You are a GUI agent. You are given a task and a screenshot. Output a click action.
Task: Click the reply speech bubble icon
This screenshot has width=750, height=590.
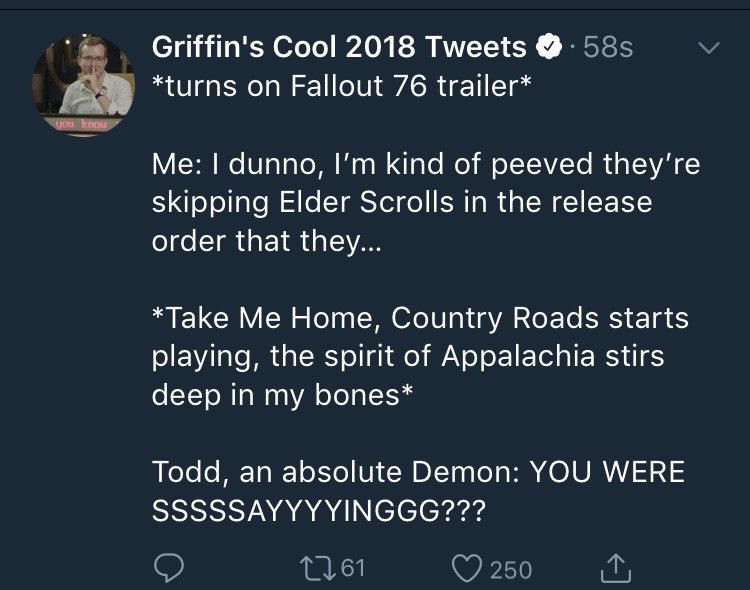click(x=166, y=568)
